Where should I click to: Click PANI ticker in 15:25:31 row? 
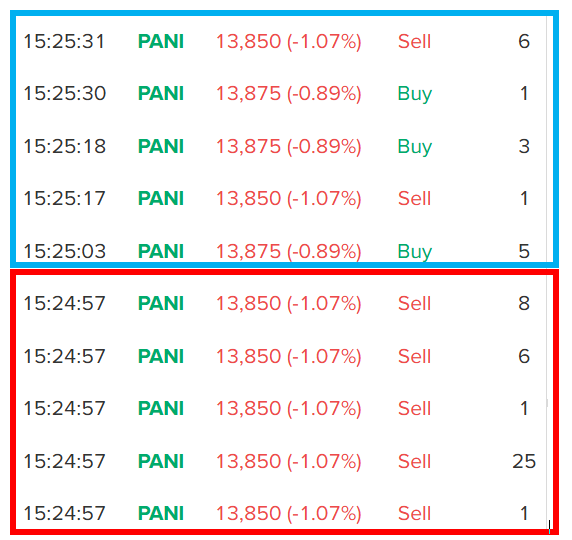coord(161,41)
